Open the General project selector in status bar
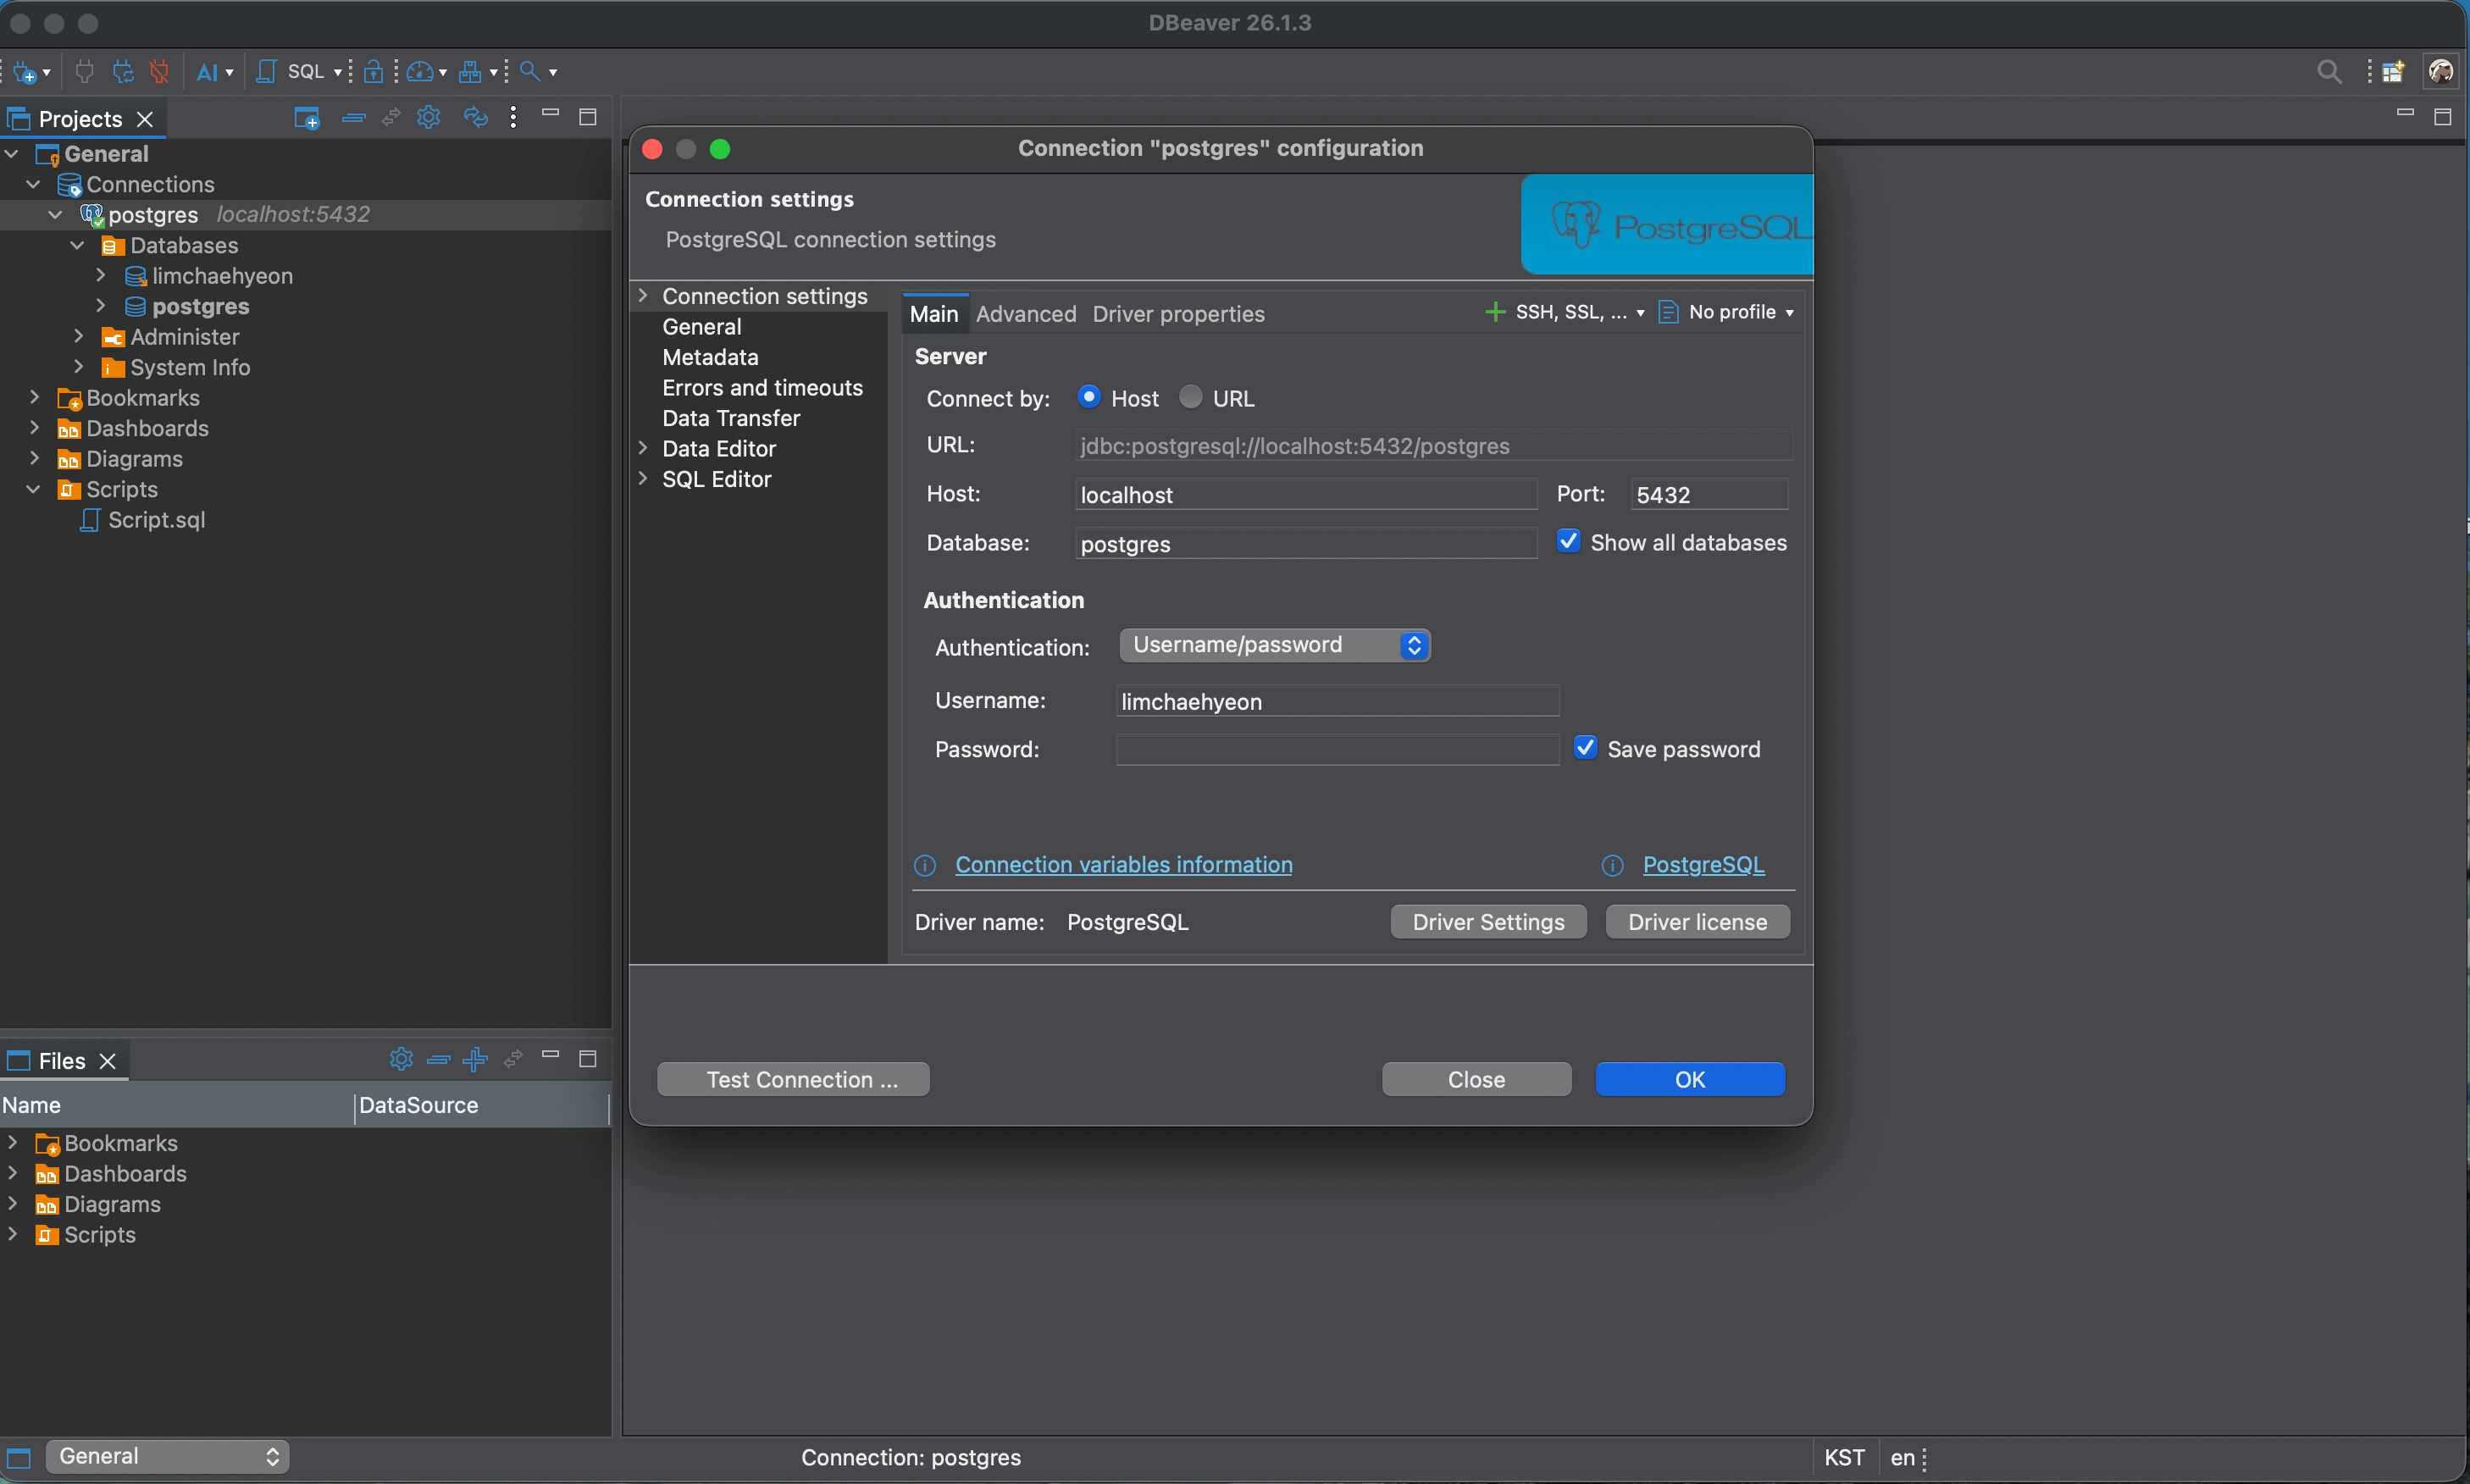The width and height of the screenshot is (2470, 1484). (x=168, y=1456)
